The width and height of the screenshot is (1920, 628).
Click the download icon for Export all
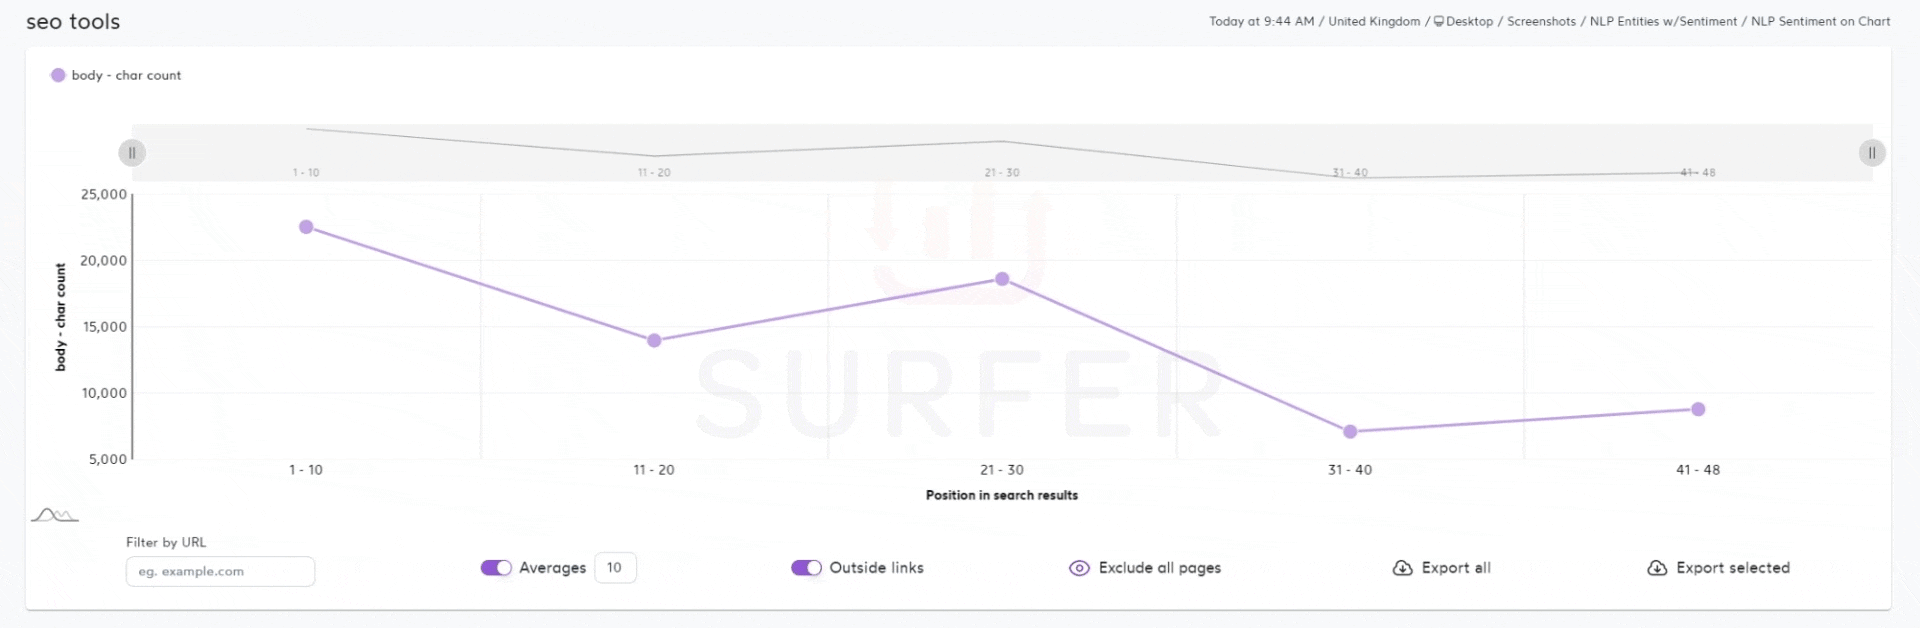click(1402, 568)
